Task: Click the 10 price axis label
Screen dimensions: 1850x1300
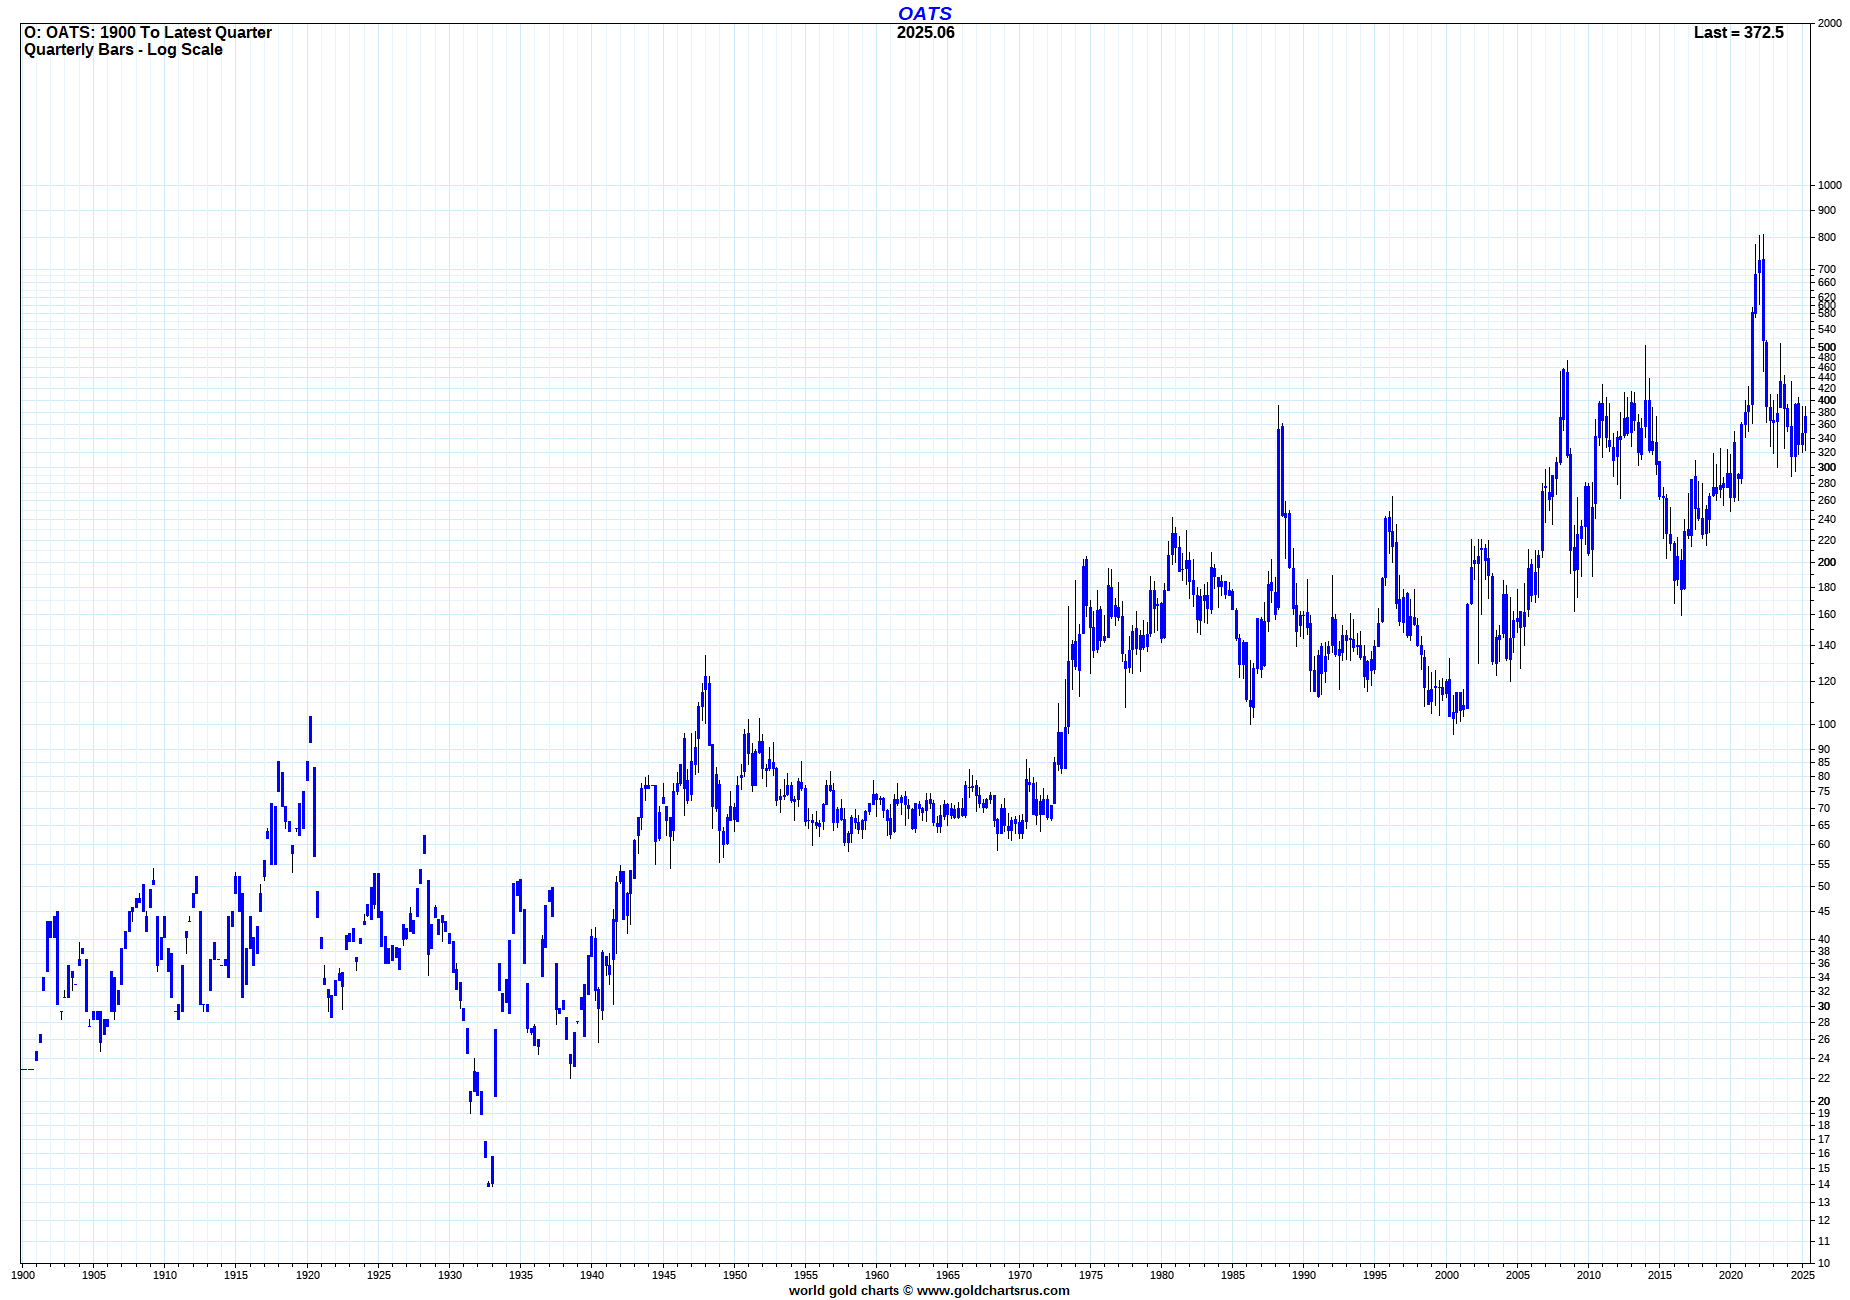Action: point(1824,1263)
